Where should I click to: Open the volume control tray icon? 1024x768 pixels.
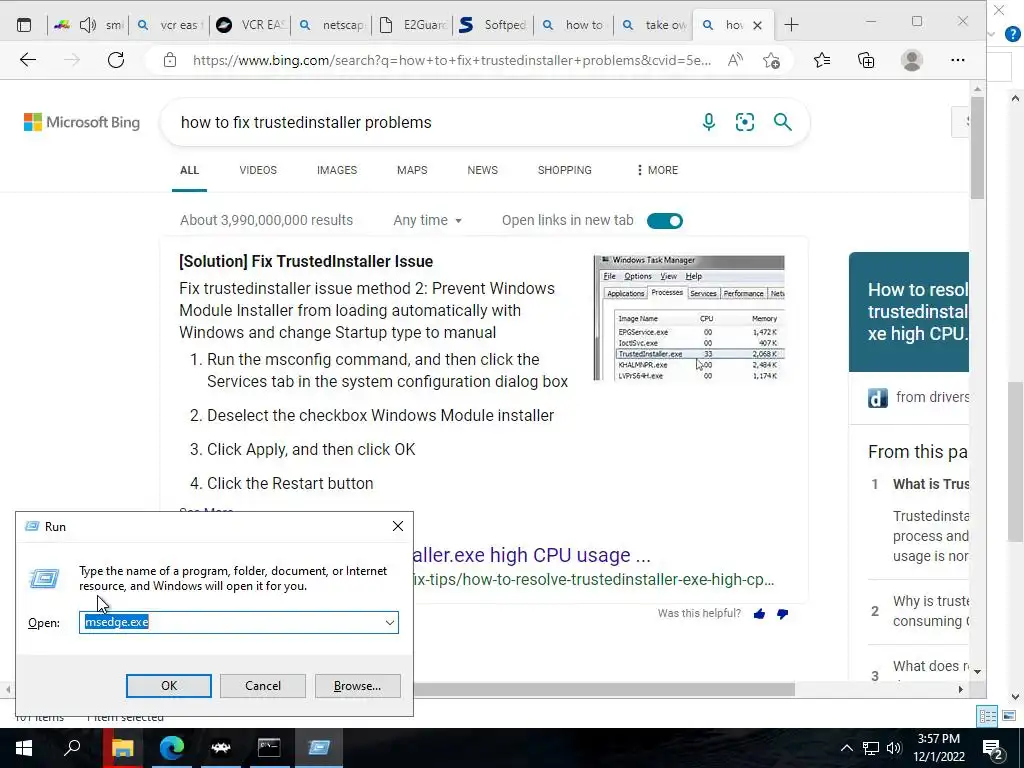[x=894, y=748]
